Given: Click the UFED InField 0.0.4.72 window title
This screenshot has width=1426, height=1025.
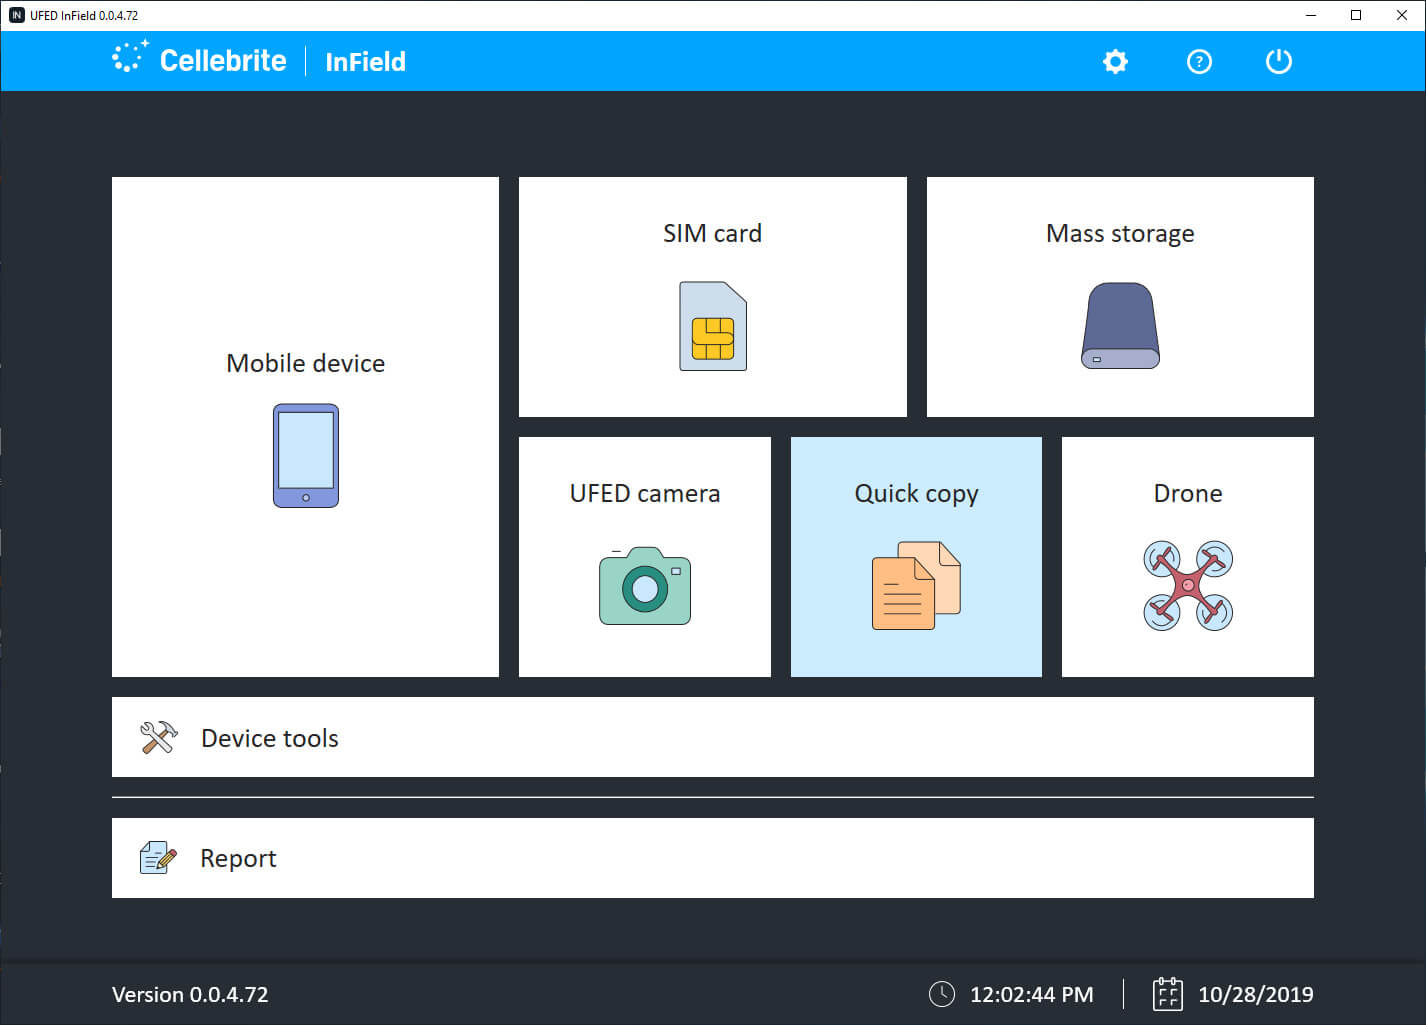Looking at the screenshot, I should pos(84,15).
